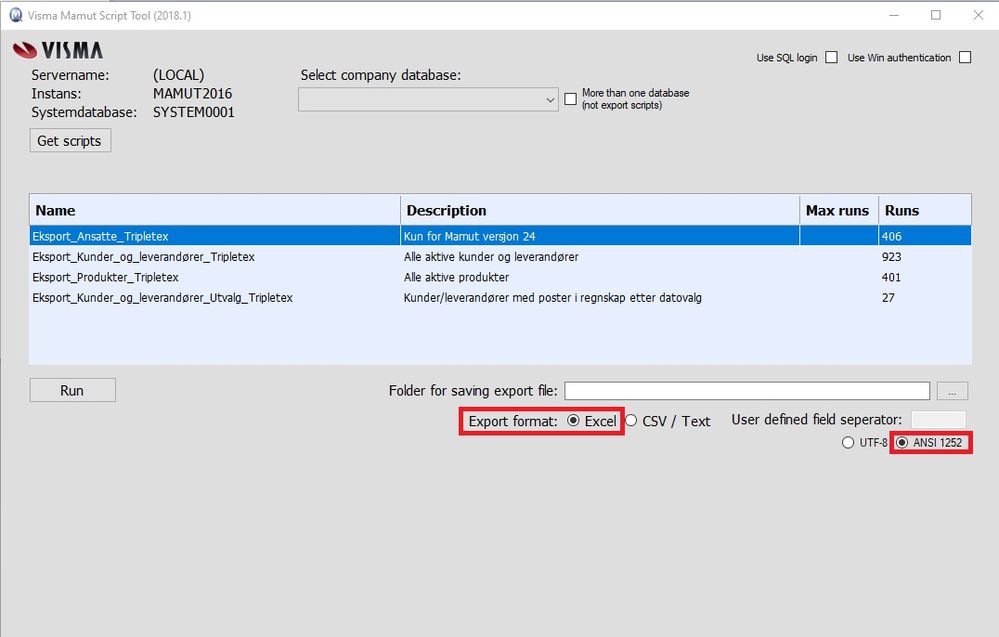This screenshot has width=999, height=637.
Task: Click the user defined field separator box
Action: coord(938,419)
